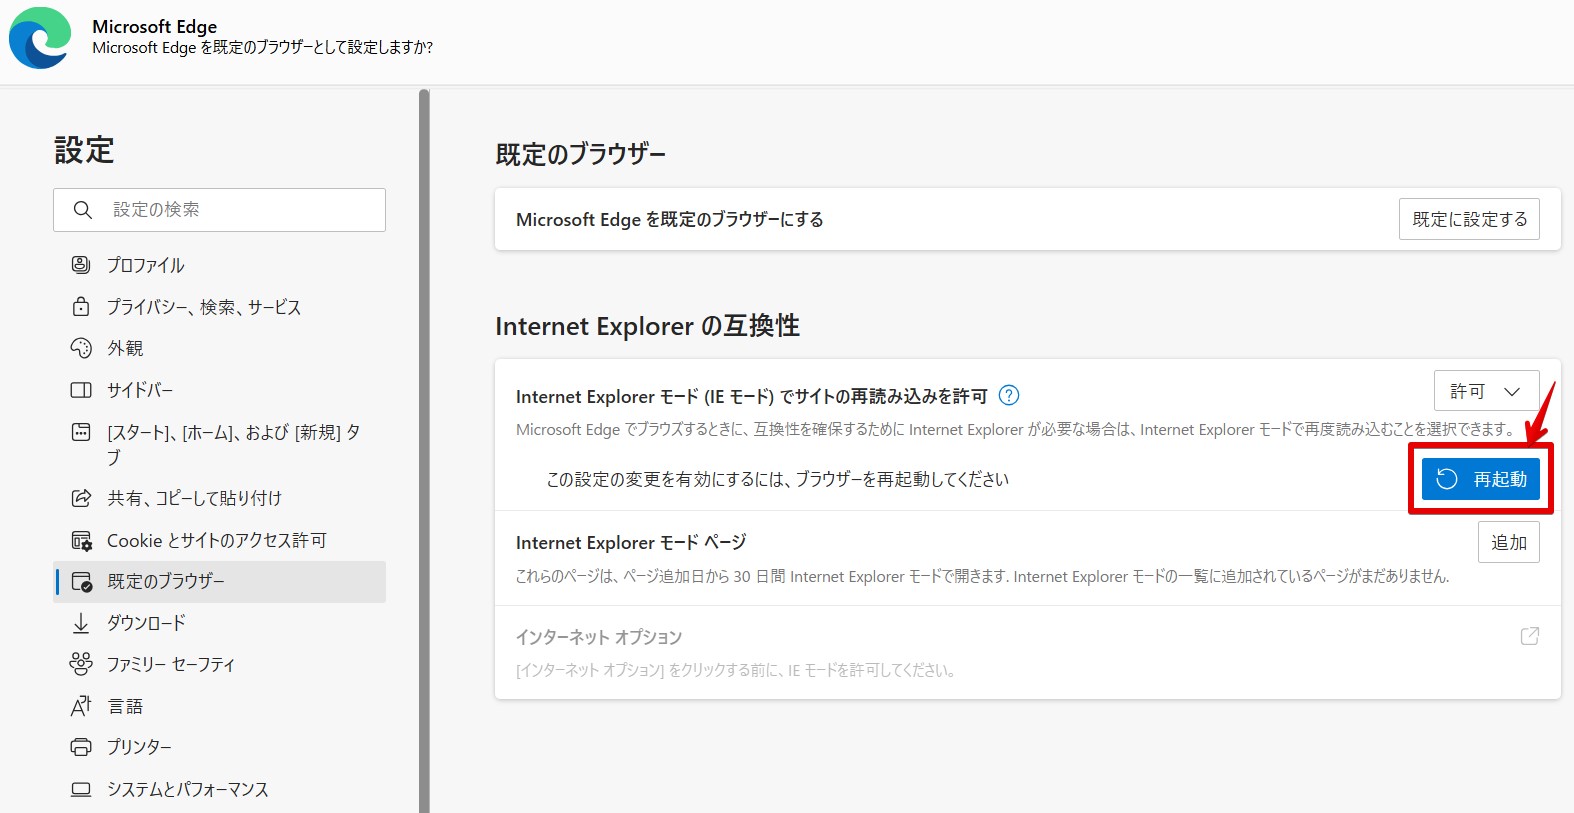
Task: Open ダウンロード settings
Action: coord(220,623)
